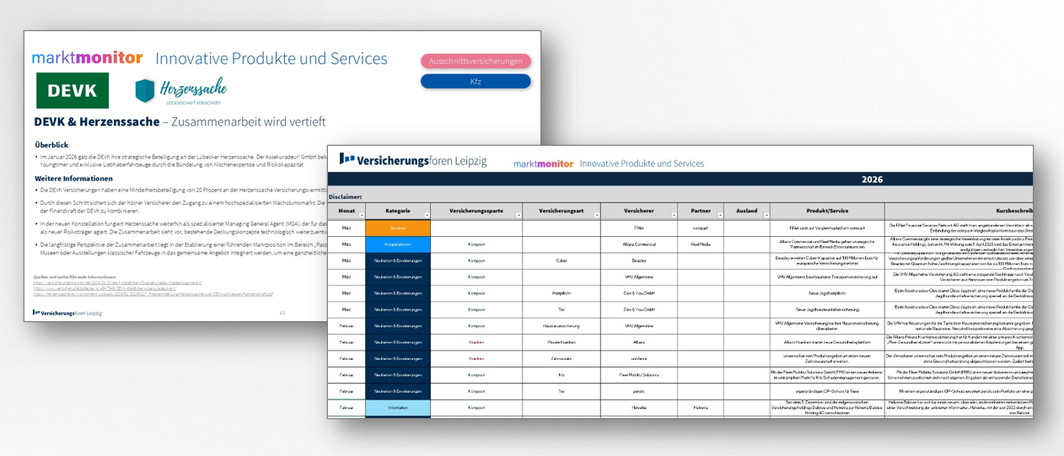The width and height of the screenshot is (1064, 456).
Task: Click the marktmonitor logo on the slide
Action: point(88,58)
